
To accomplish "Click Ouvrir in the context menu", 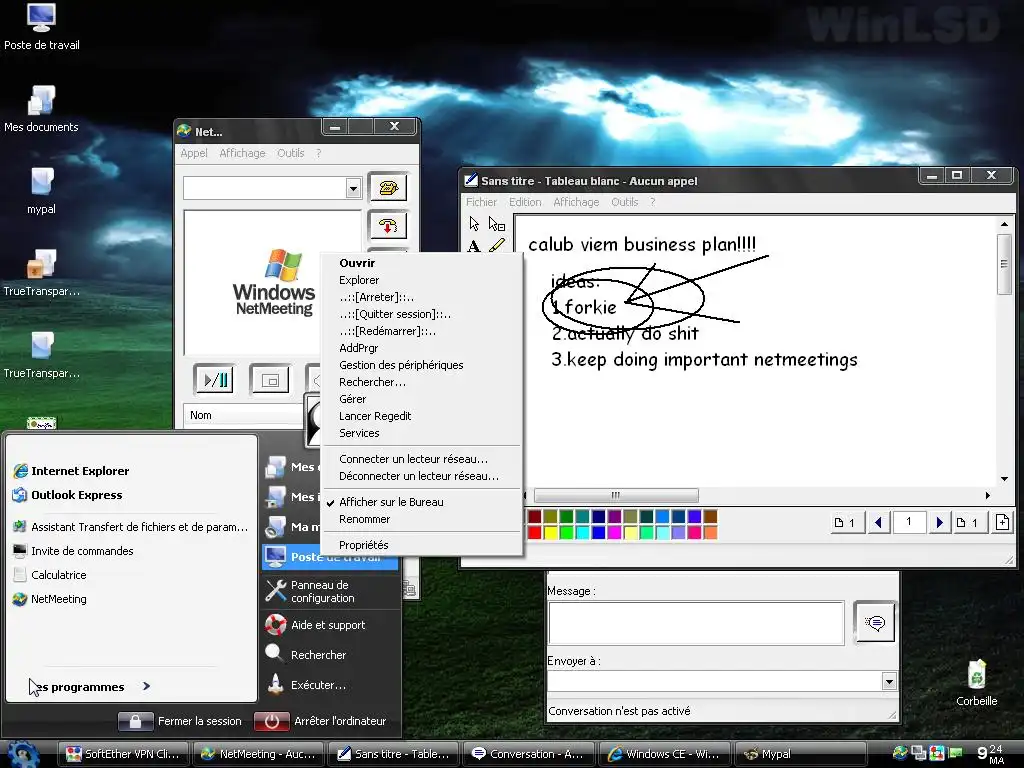I will tap(423, 263).
